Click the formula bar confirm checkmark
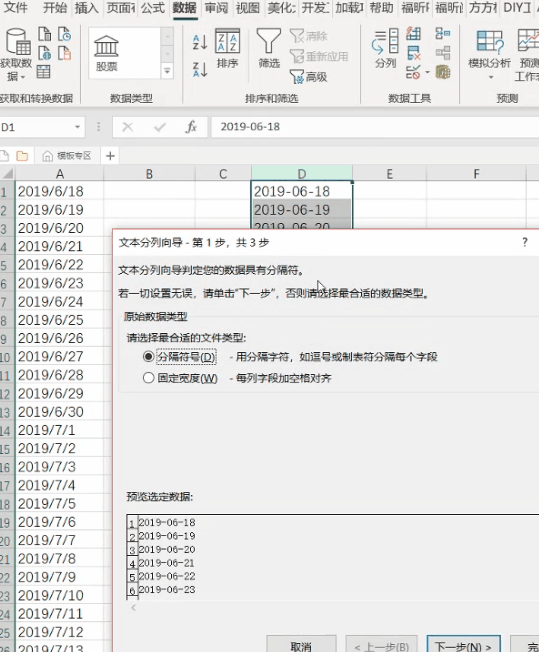Image resolution: width=539 pixels, height=652 pixels. tap(160, 127)
